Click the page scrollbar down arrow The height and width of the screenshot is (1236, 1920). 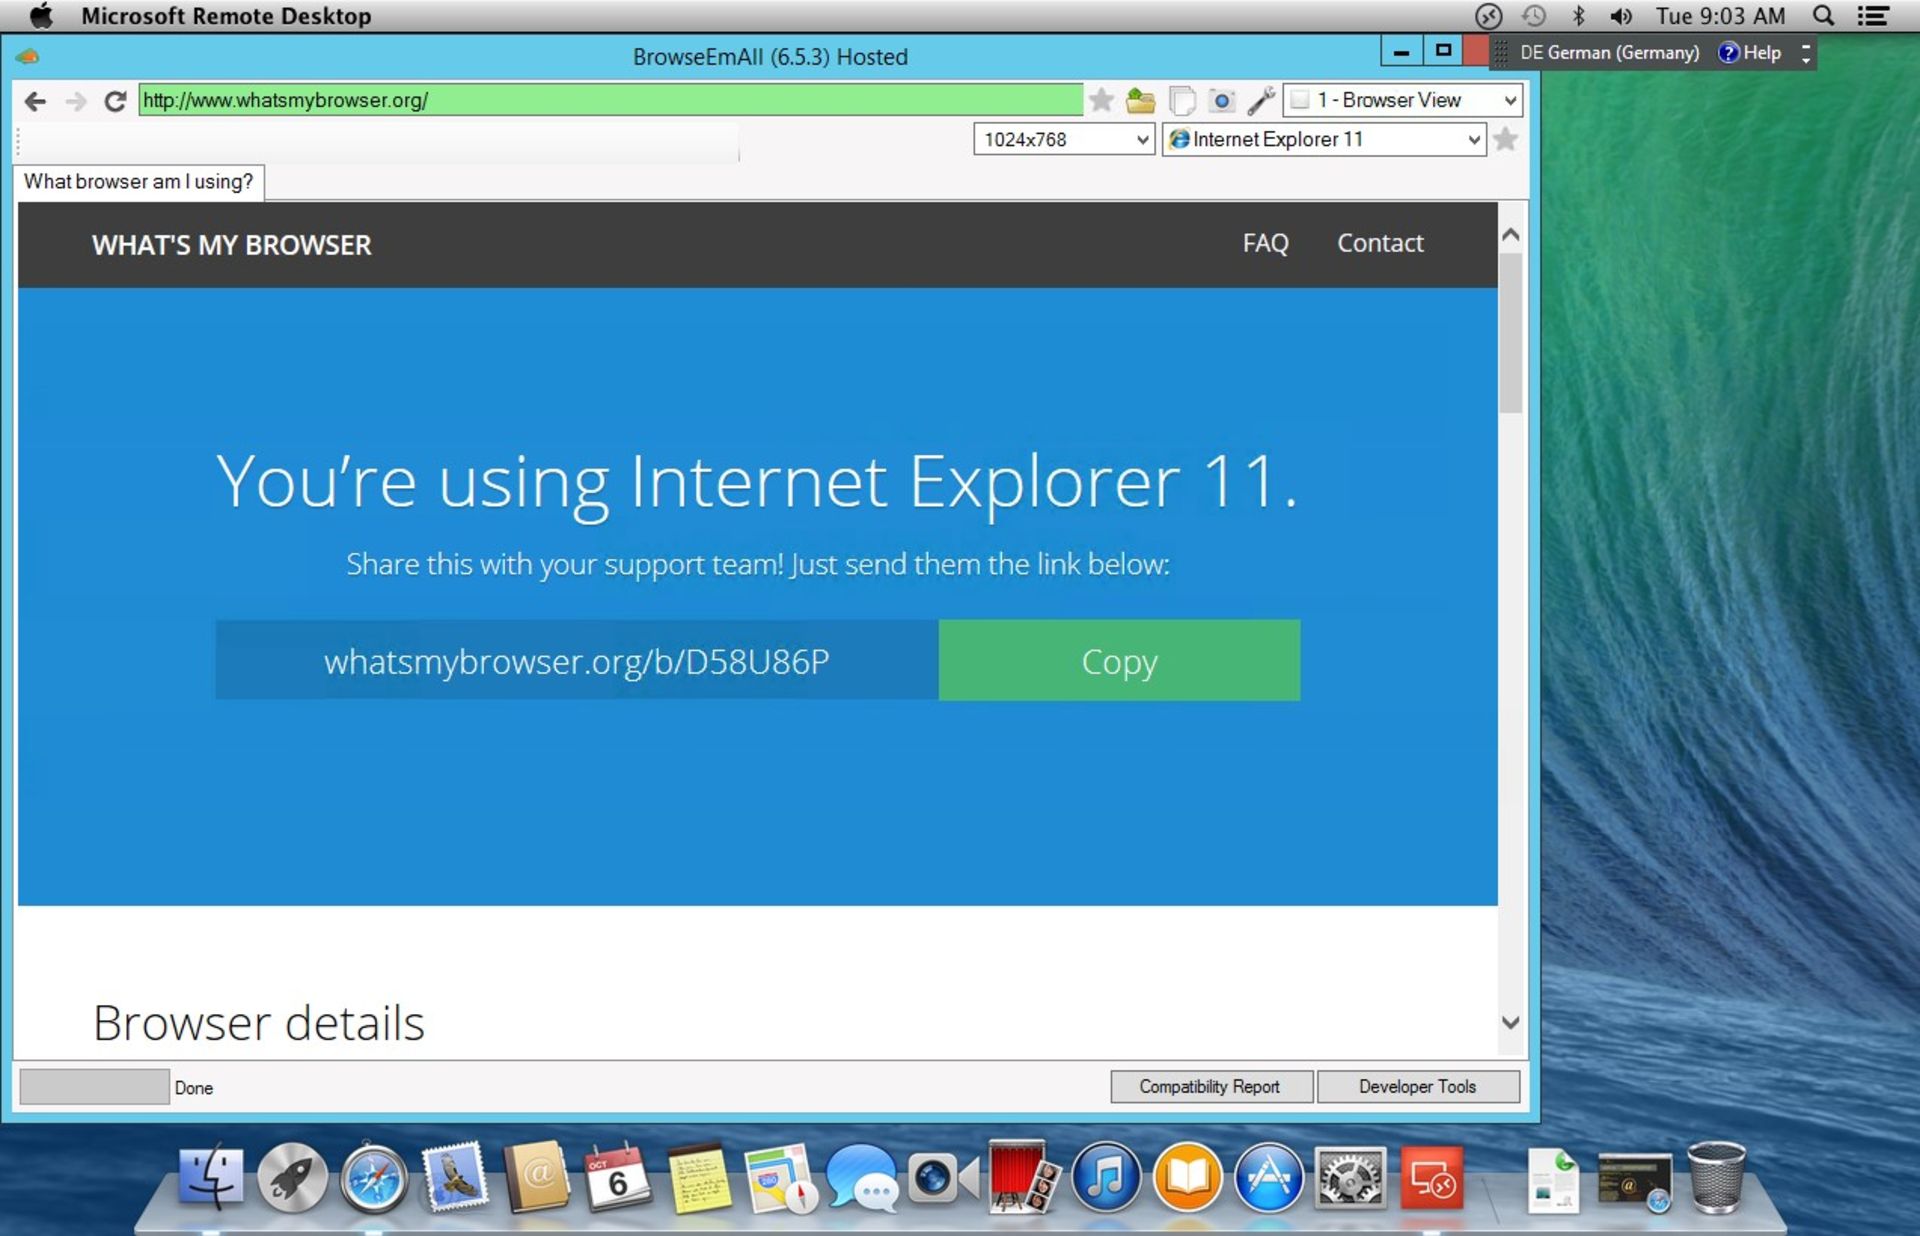(x=1510, y=1022)
